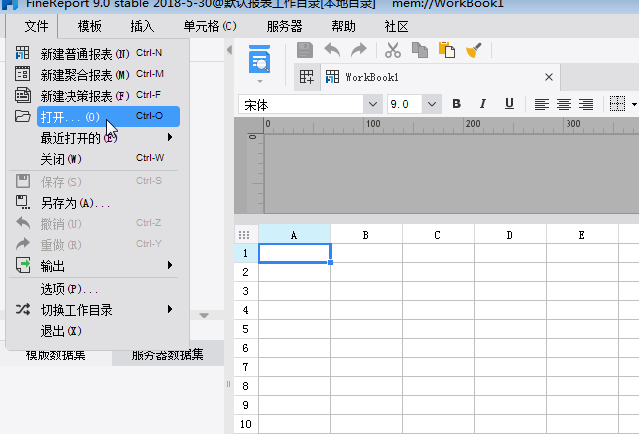Screen dimensions: 639x434
Task: Align text center
Action: click(x=564, y=104)
